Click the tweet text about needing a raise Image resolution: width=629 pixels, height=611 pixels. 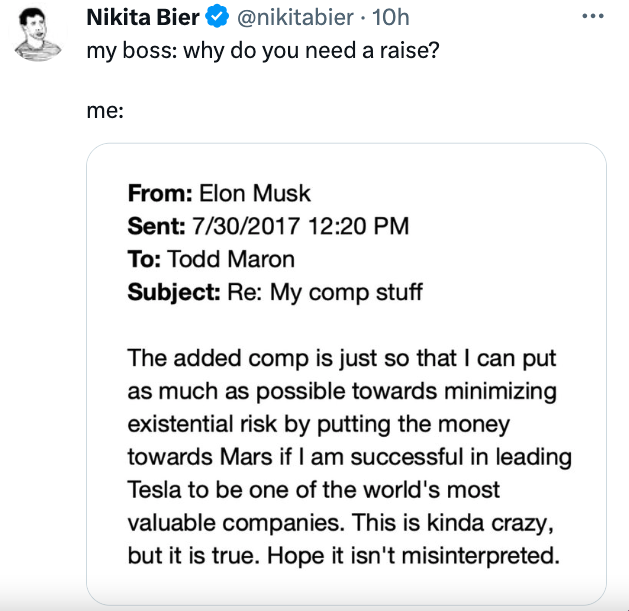point(263,50)
